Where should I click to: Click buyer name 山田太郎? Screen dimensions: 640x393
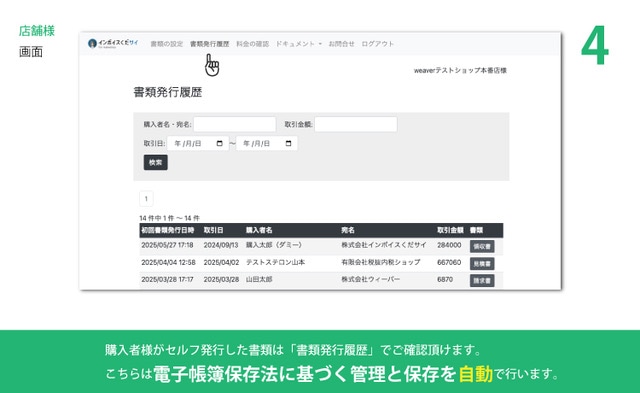click(x=259, y=279)
